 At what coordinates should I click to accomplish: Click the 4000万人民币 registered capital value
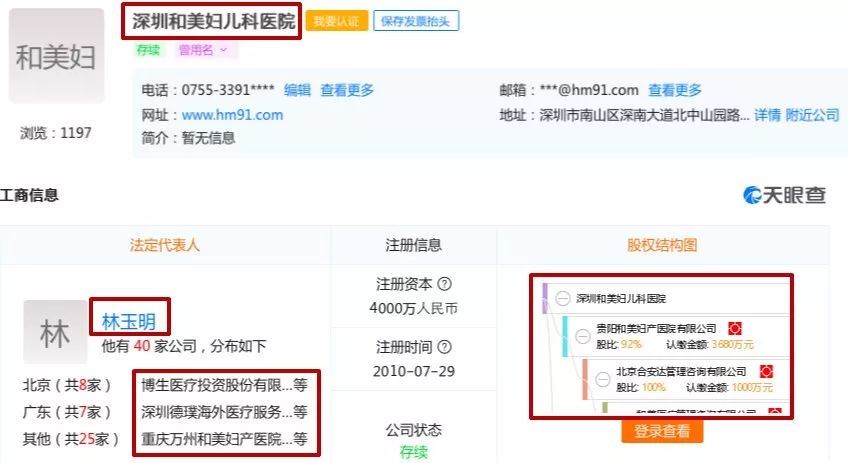(414, 308)
